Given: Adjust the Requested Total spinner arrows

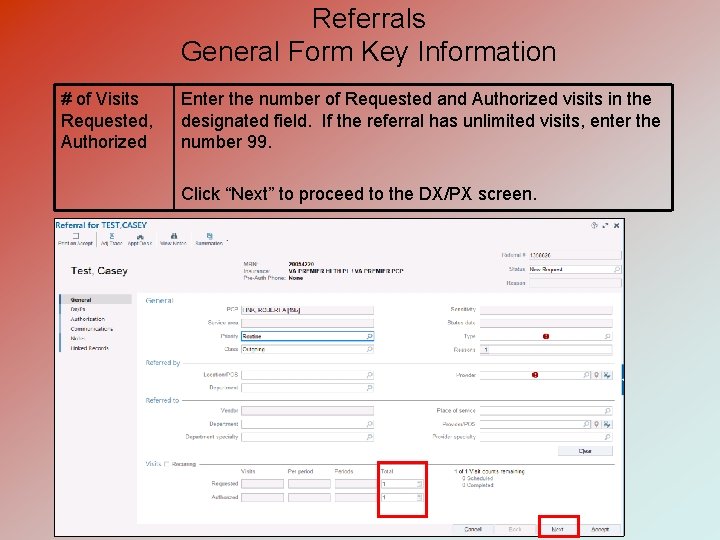Looking at the screenshot, I should pyautogui.click(x=419, y=484).
